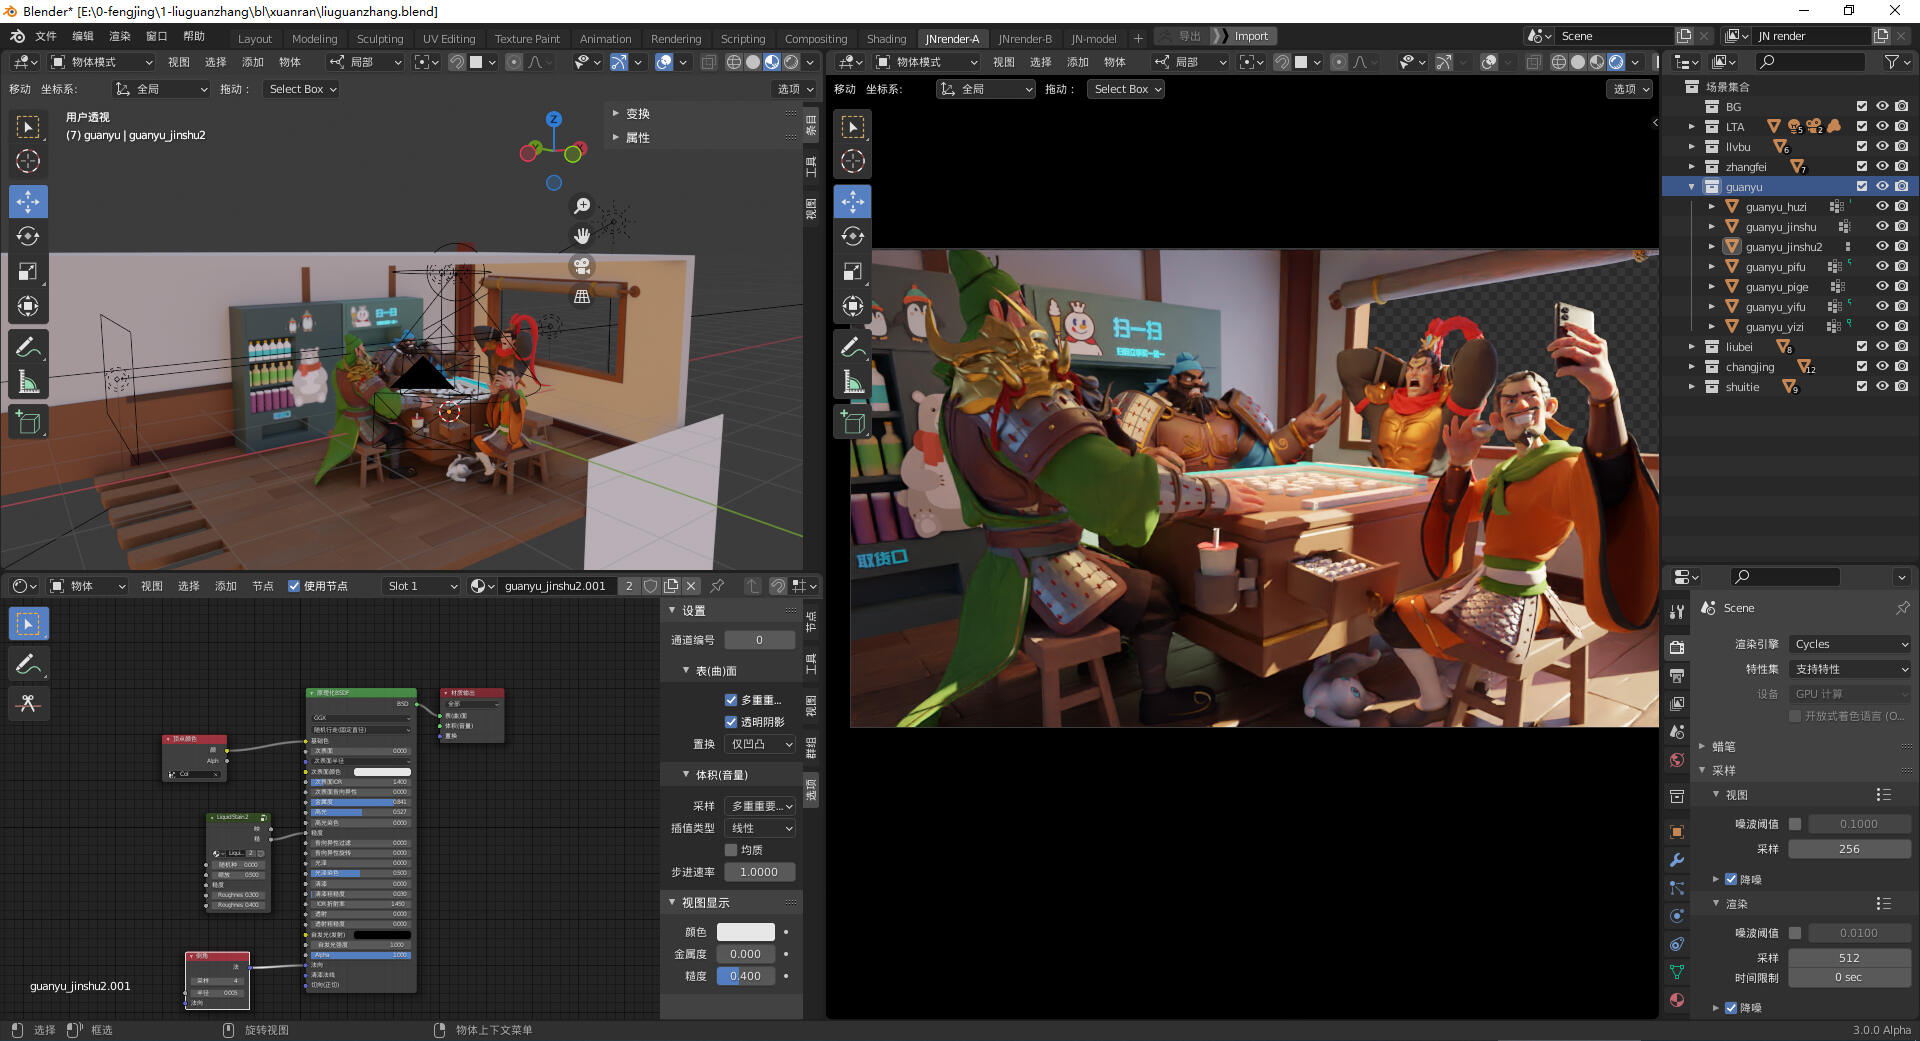Select the Annotate tool in node editor
This screenshot has width=1920, height=1041.
coord(28,664)
